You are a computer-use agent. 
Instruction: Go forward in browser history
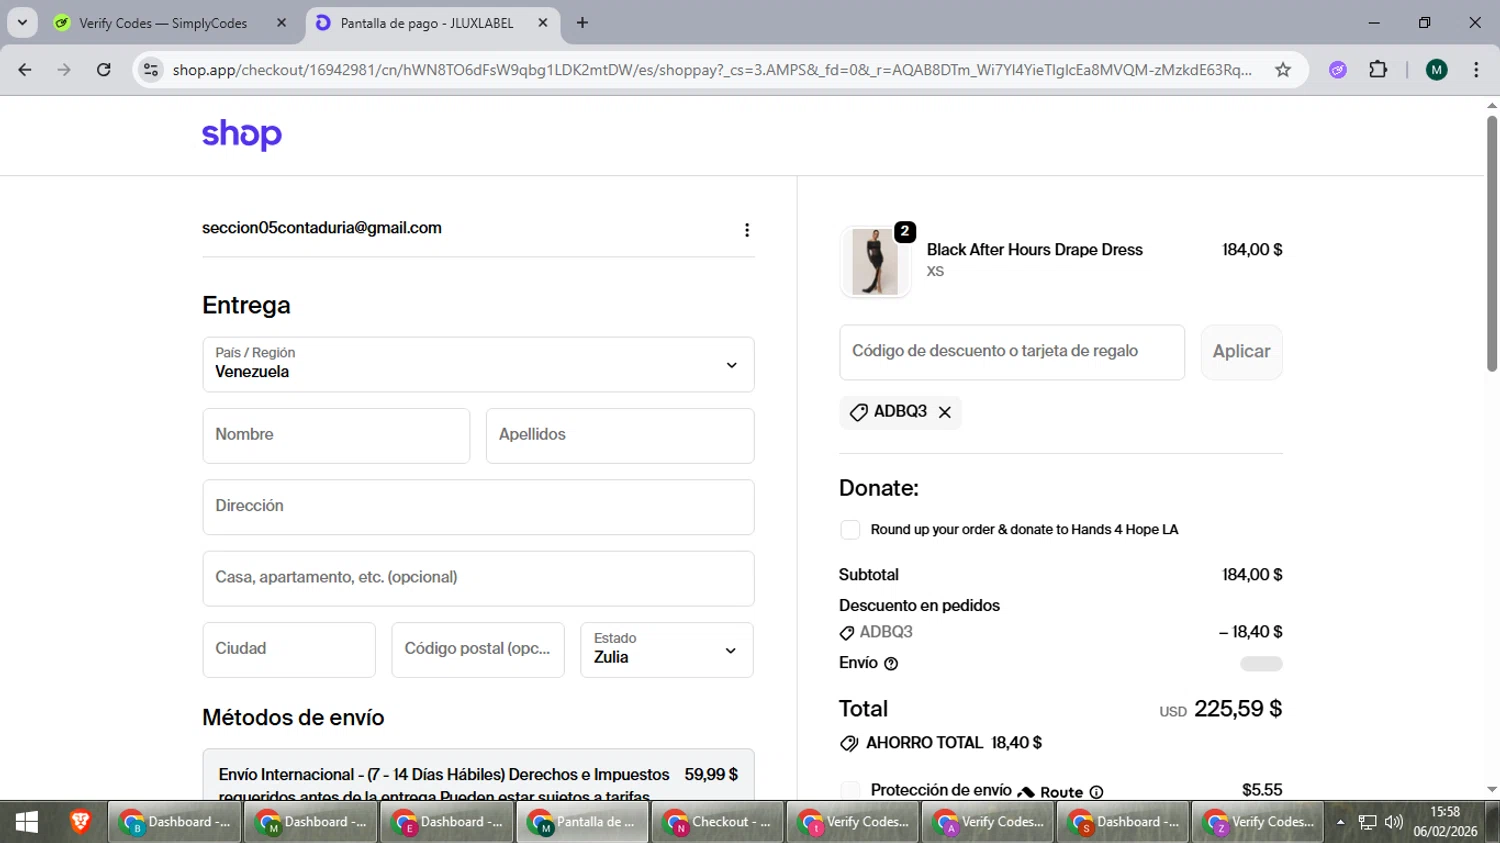(64, 70)
